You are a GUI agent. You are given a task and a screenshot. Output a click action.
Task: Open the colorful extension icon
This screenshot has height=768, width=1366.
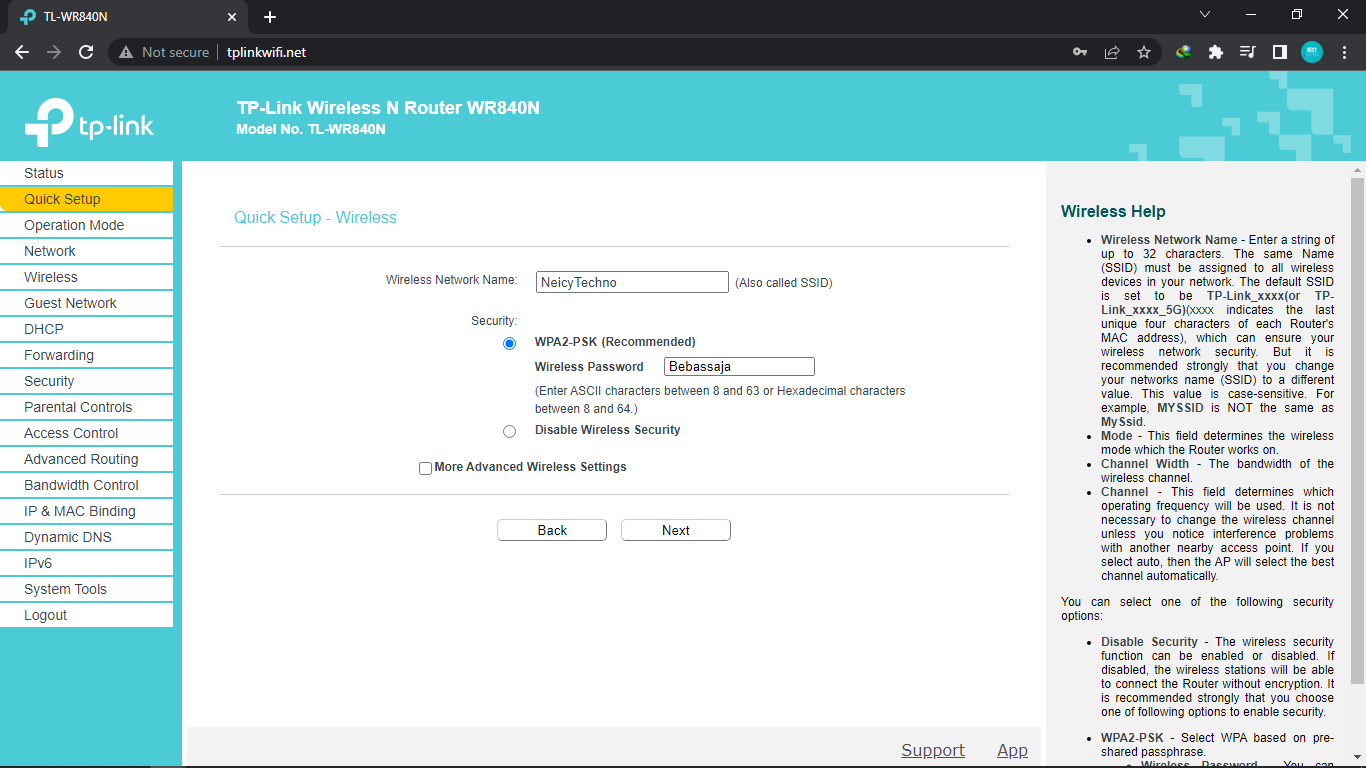tap(1184, 52)
